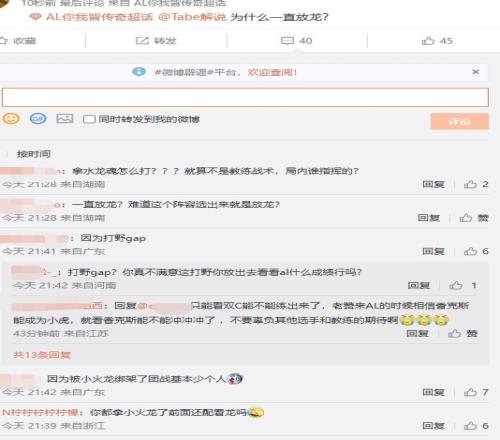Enable 同时转发到我的微博 checkbox
This screenshot has height=440, width=500.
[89, 119]
